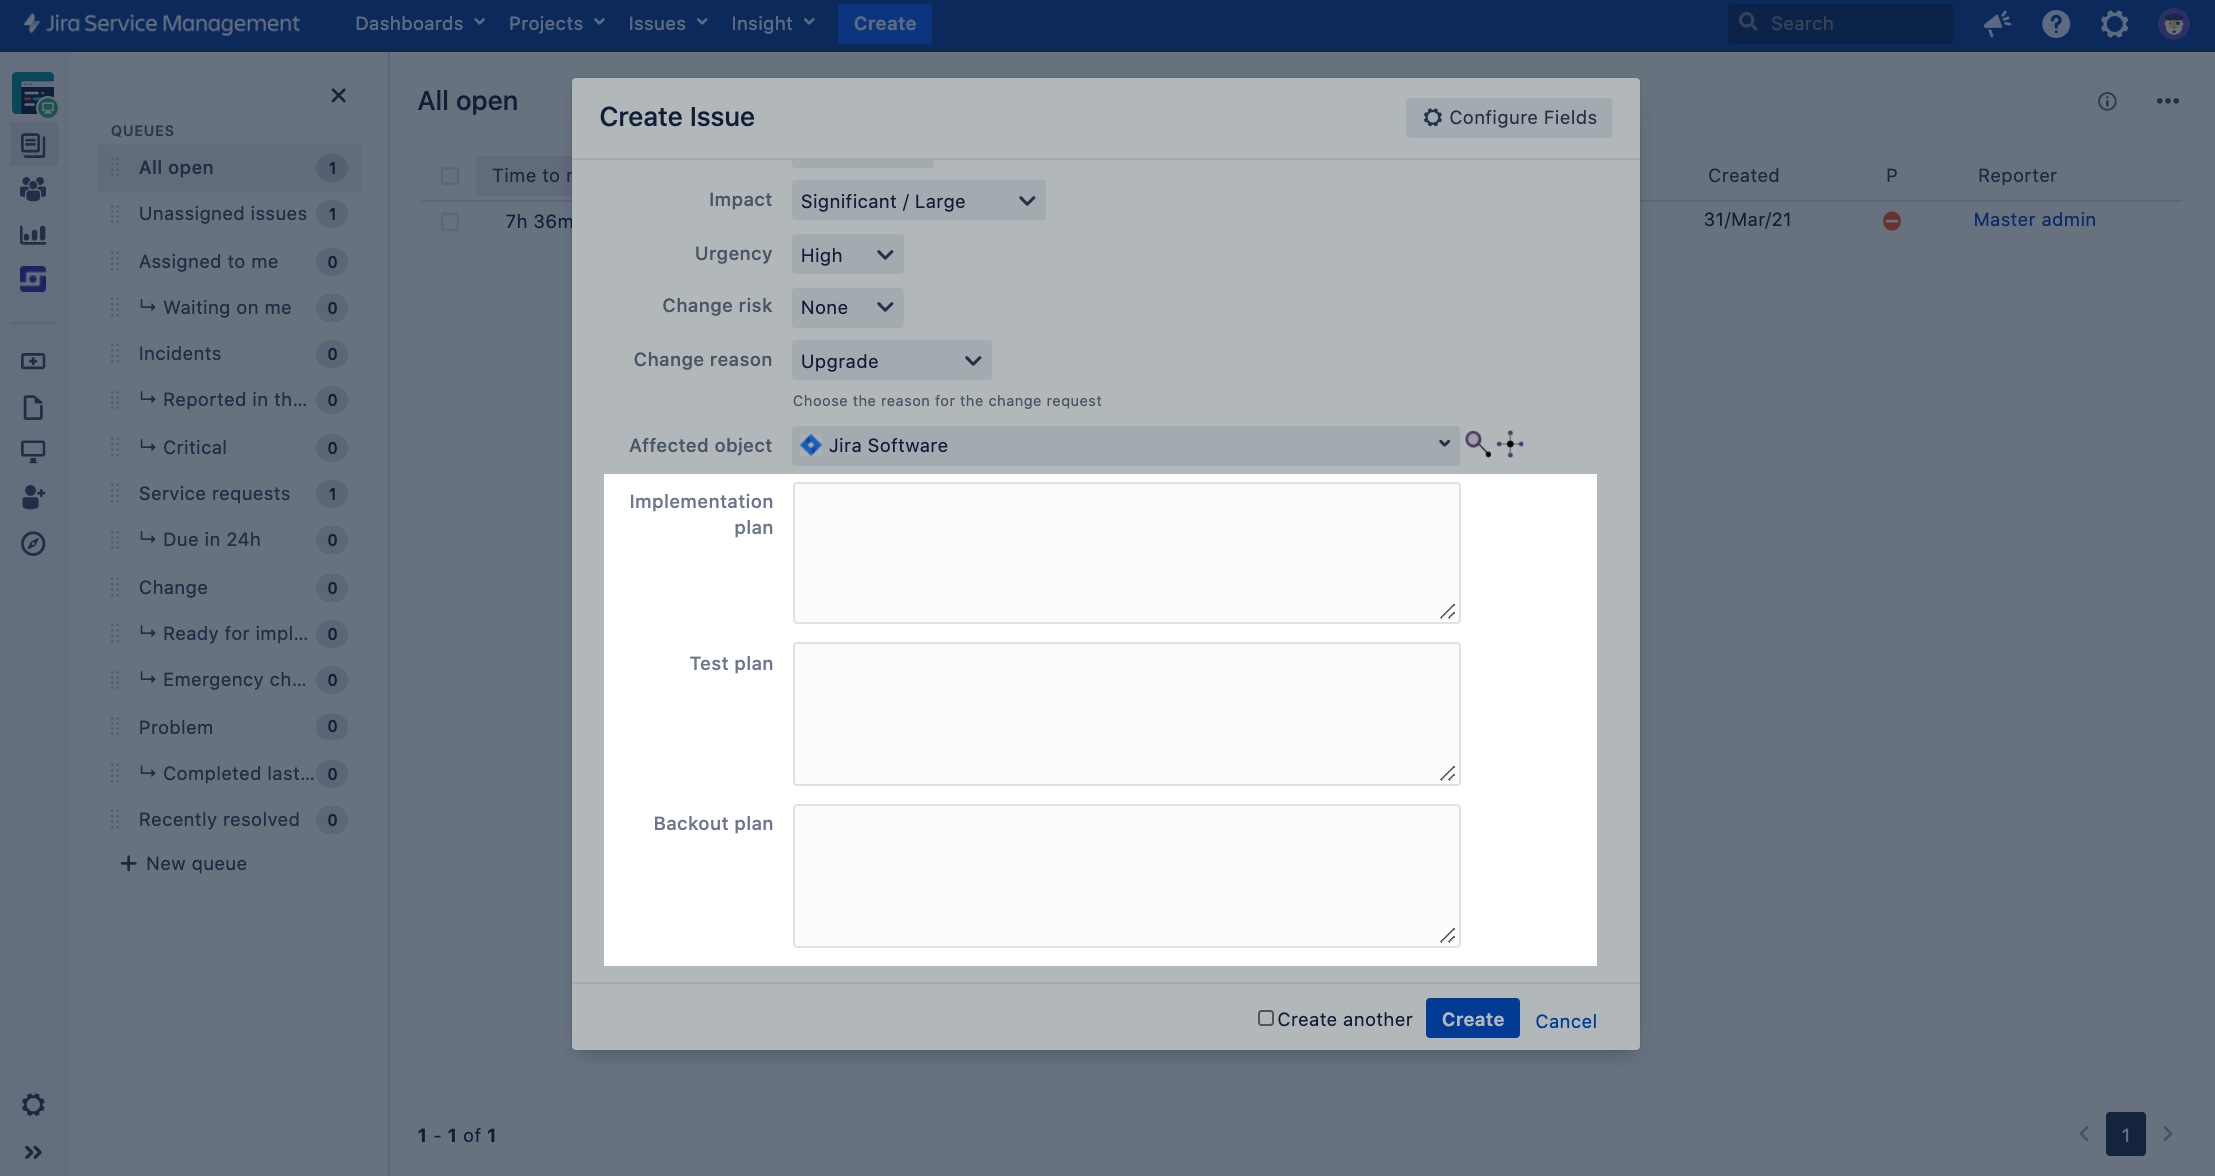Screen dimensions: 2215x1176
Task: Open the Insight menu in the top bar
Action: [x=772, y=23]
